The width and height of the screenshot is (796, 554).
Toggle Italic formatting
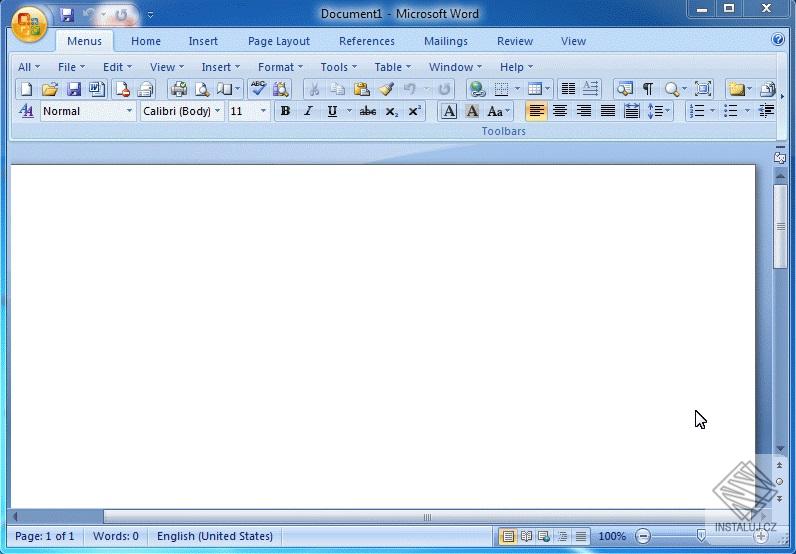click(308, 111)
